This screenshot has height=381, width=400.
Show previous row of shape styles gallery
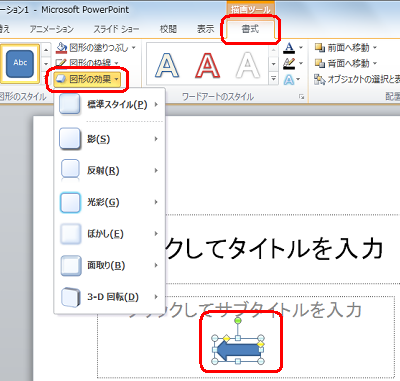tap(46, 50)
